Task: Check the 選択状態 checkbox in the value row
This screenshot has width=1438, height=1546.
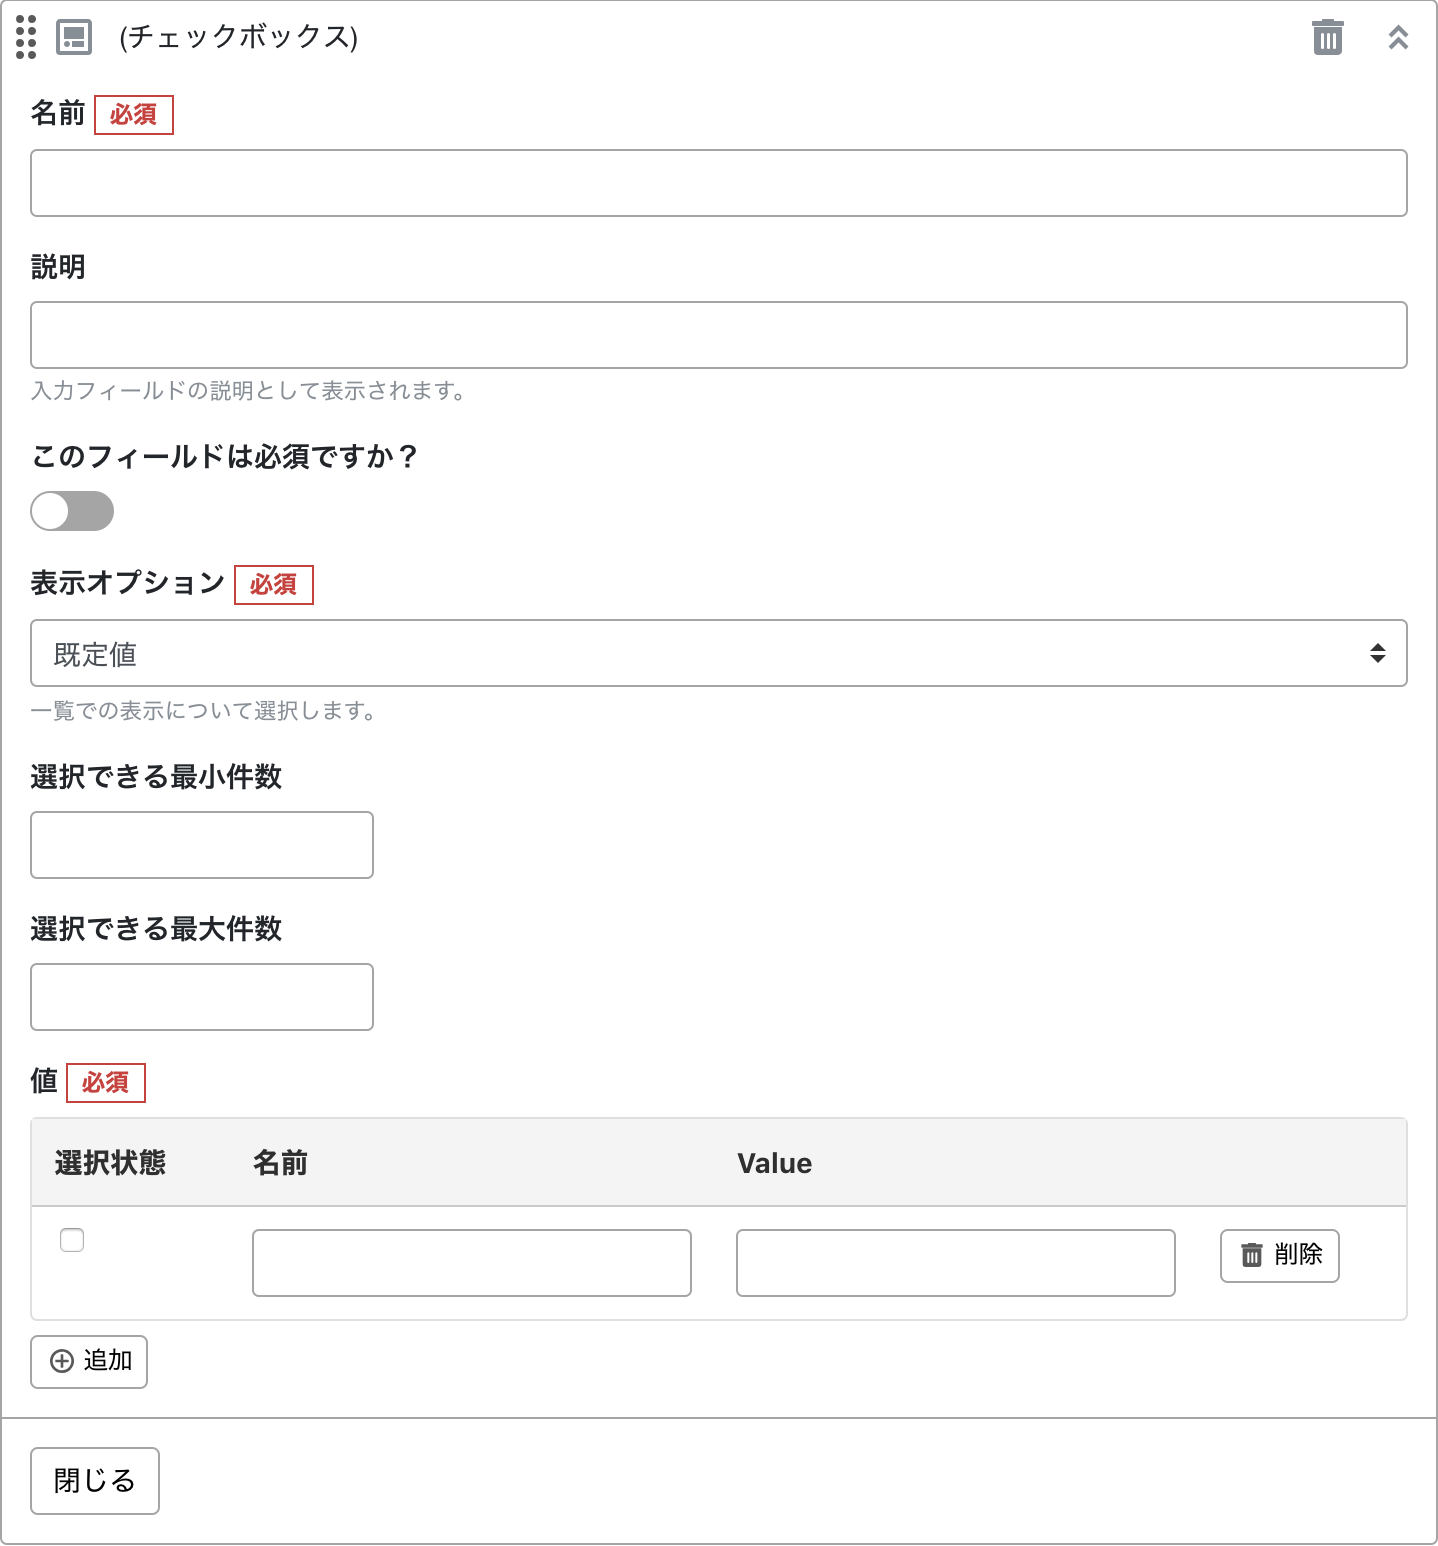Action: [72, 1240]
